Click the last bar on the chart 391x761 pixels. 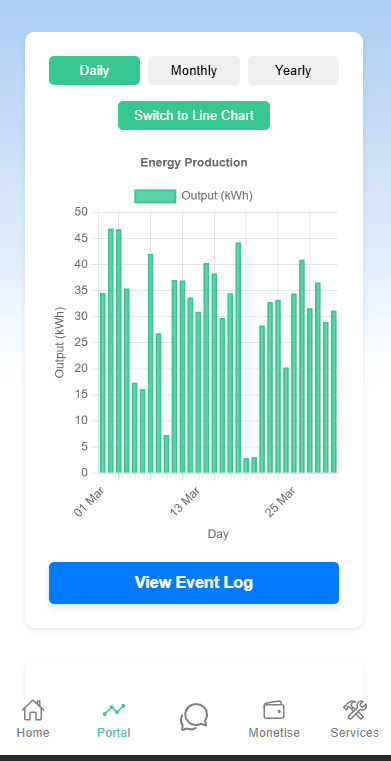(x=334, y=392)
